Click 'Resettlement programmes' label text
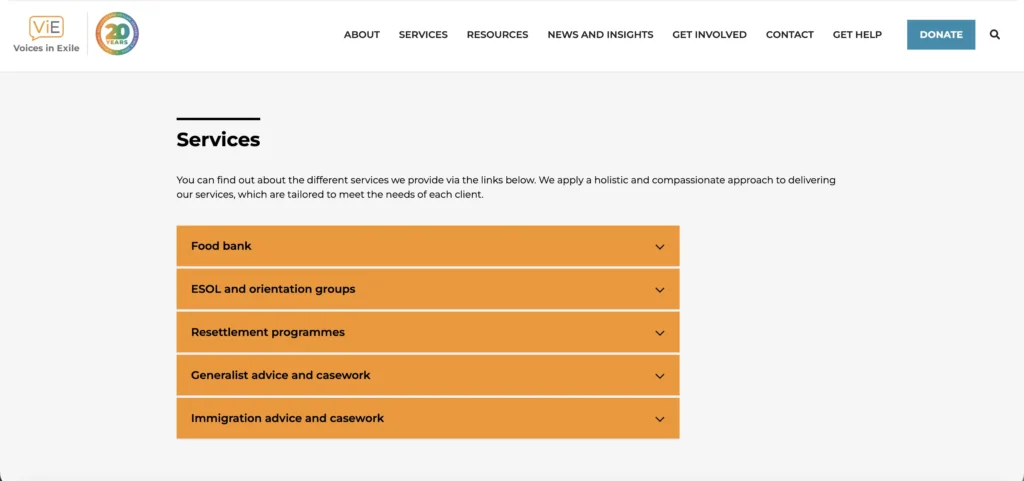The height and width of the screenshot is (481, 1024). pos(268,332)
